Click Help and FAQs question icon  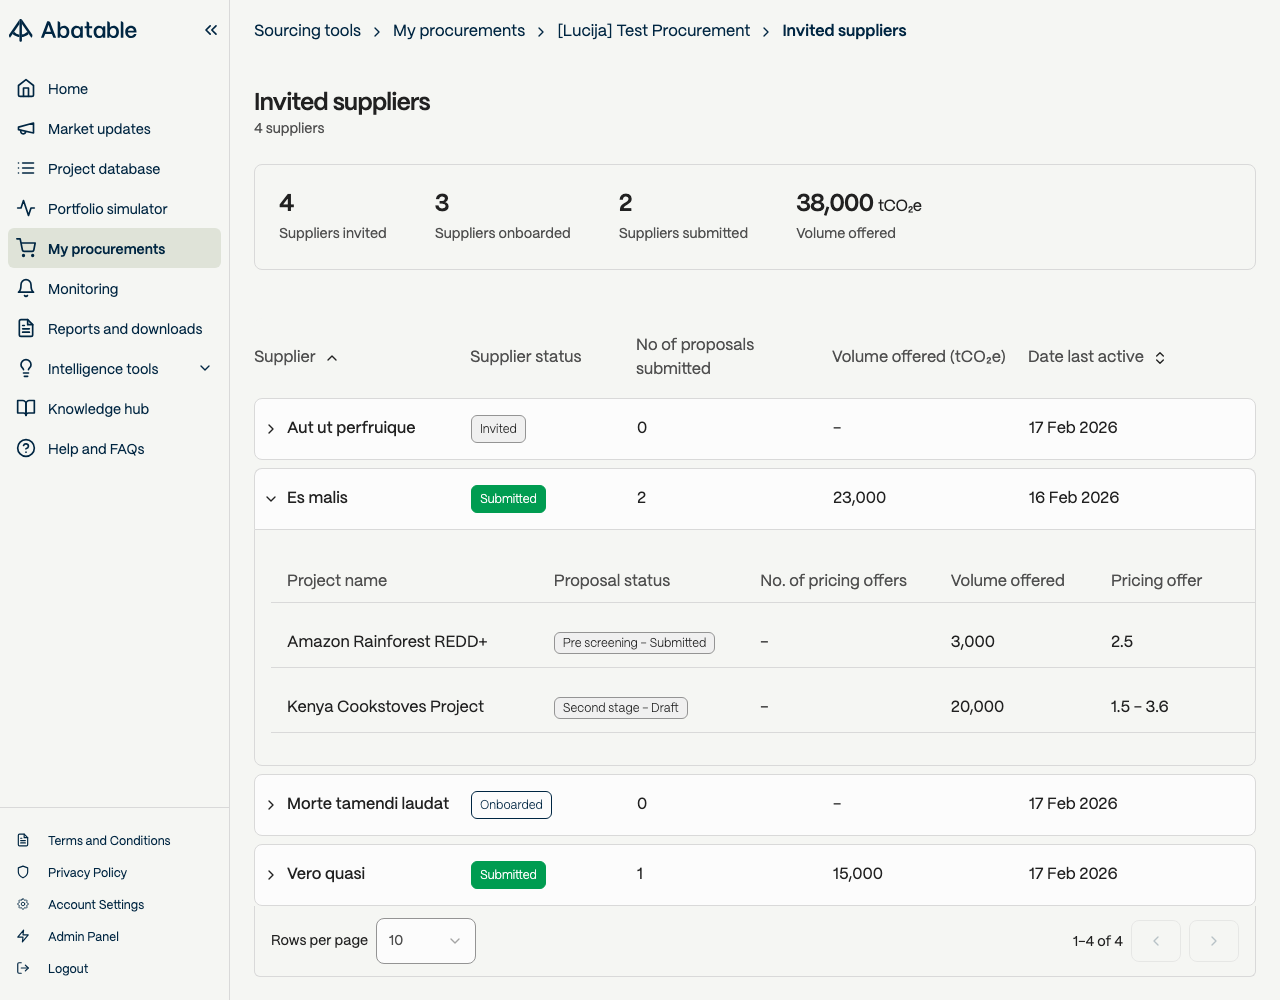point(26,449)
